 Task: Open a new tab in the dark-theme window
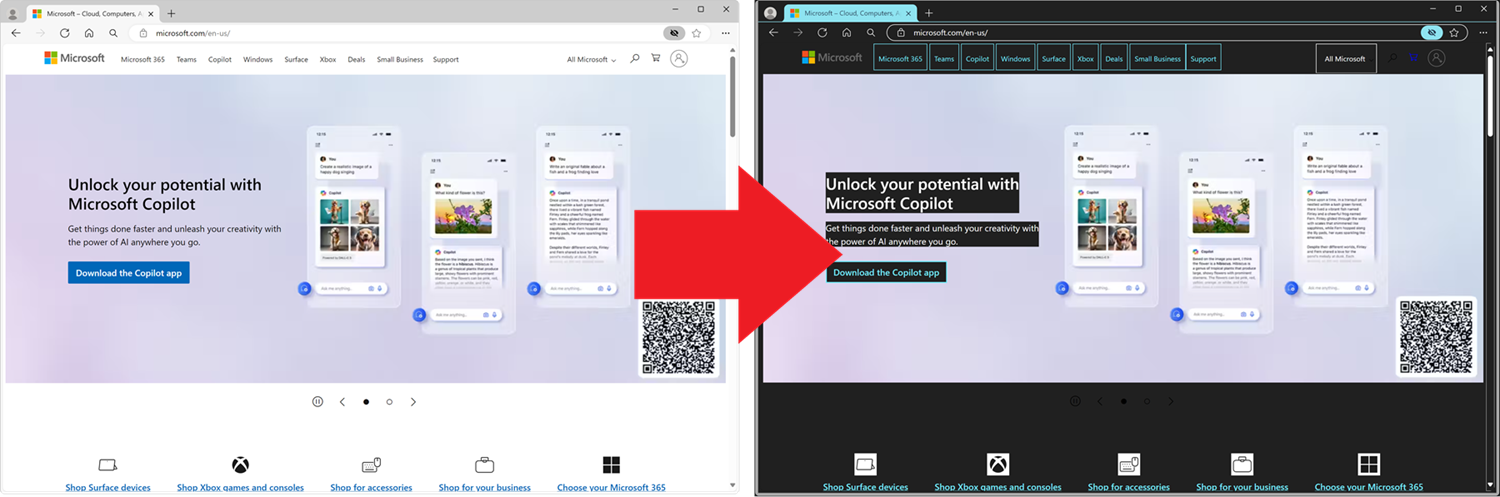[x=929, y=13]
